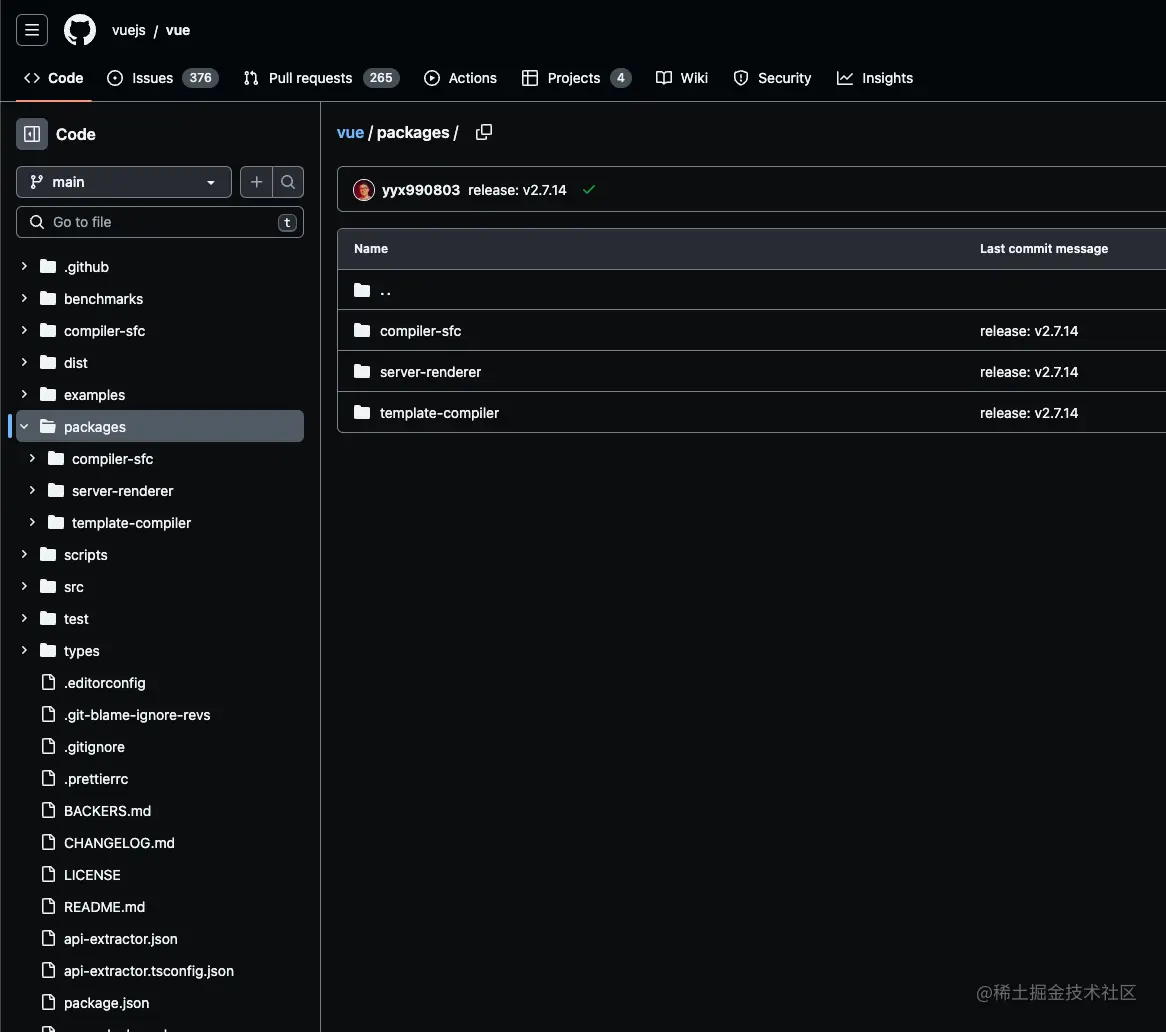Go to the Actions tab
The height and width of the screenshot is (1032, 1166).
tap(460, 78)
